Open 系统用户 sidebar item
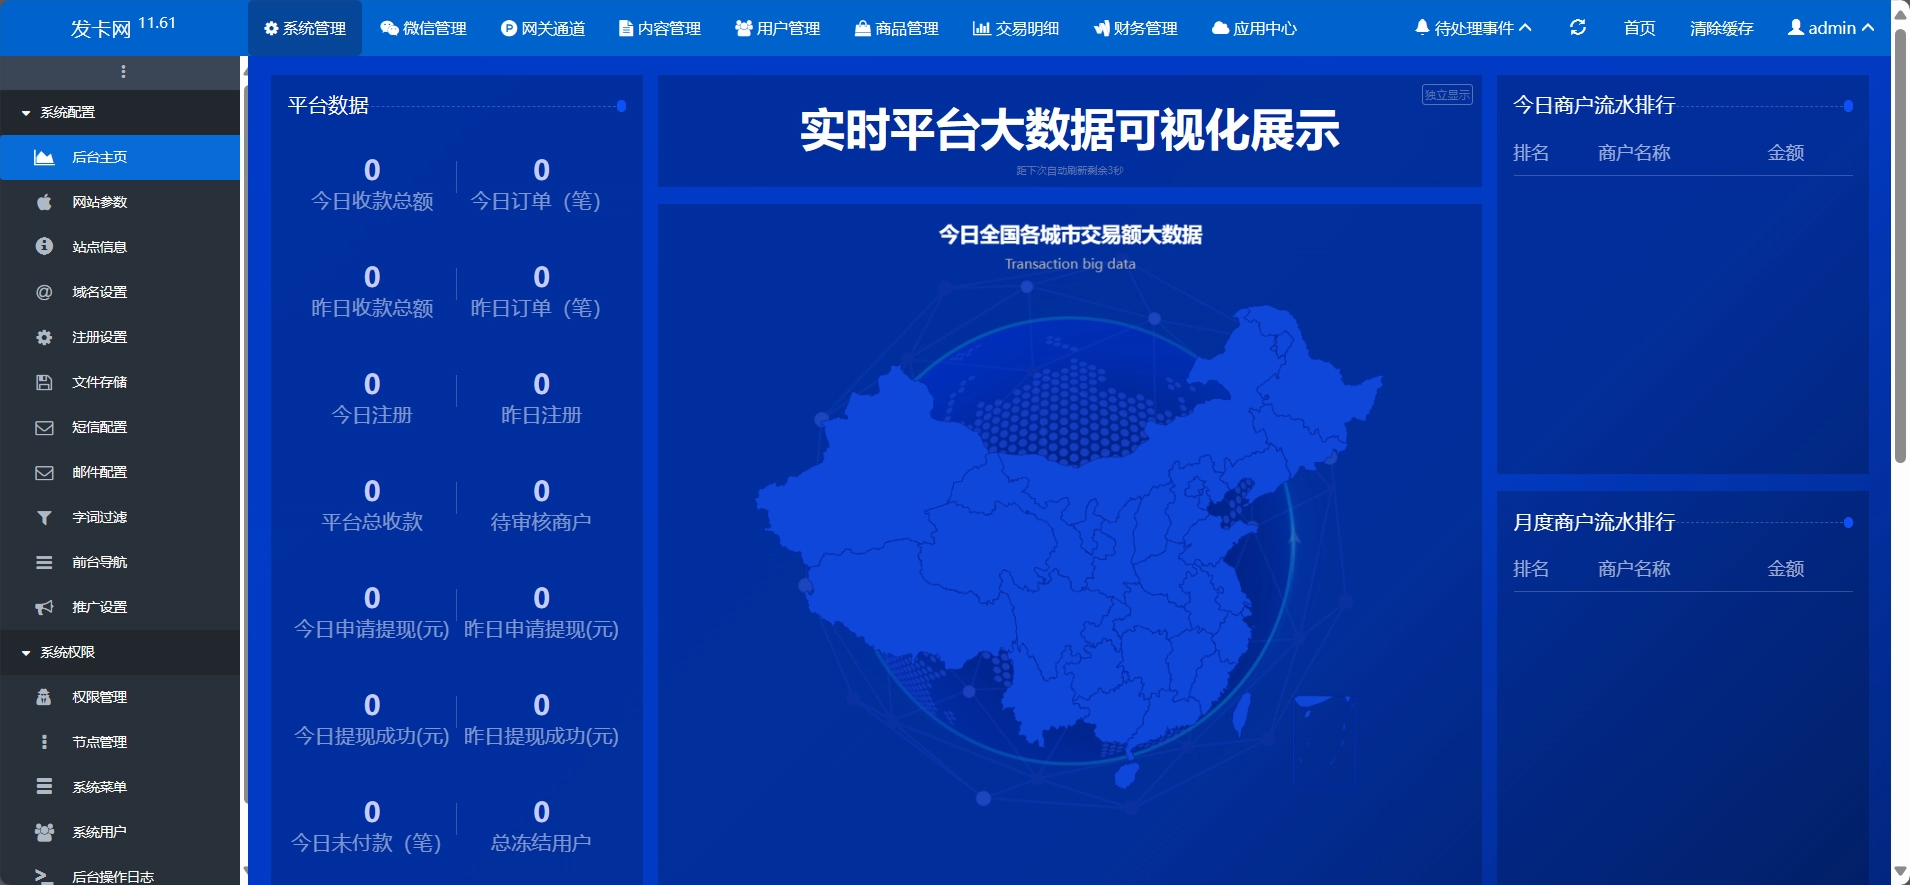The image size is (1910, 885). click(120, 832)
